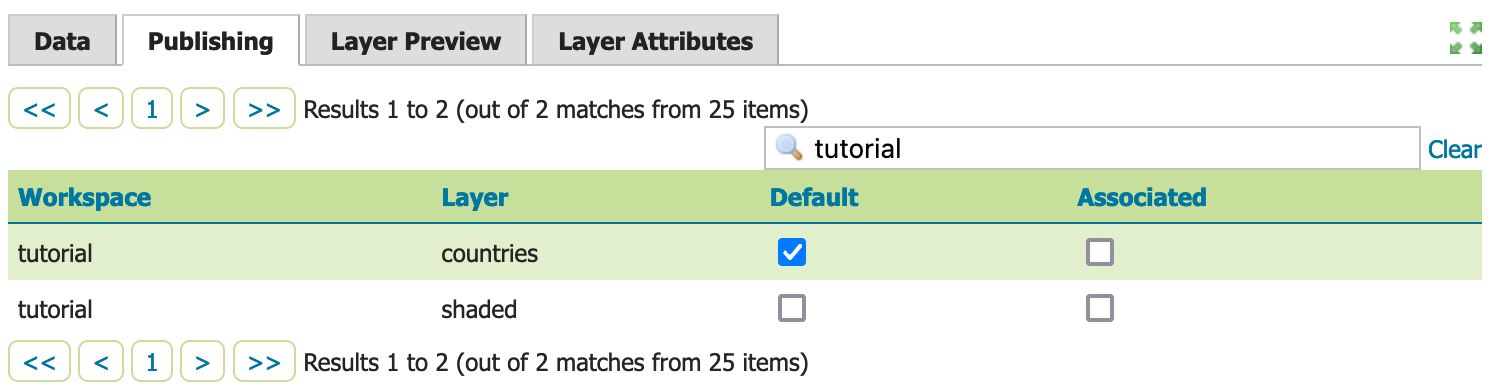This screenshot has width=1500, height=390.
Task: Check Associated for the countries layer
Action: 1100,253
